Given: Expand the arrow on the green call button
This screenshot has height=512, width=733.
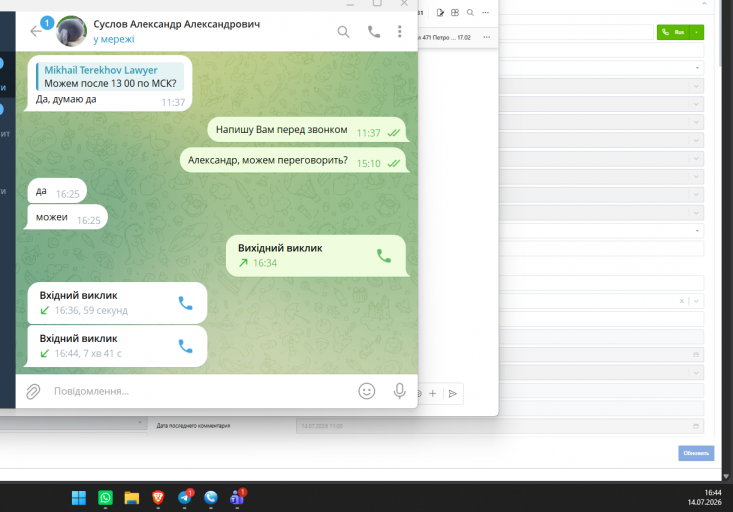Looking at the screenshot, I should pyautogui.click(x=697, y=32).
